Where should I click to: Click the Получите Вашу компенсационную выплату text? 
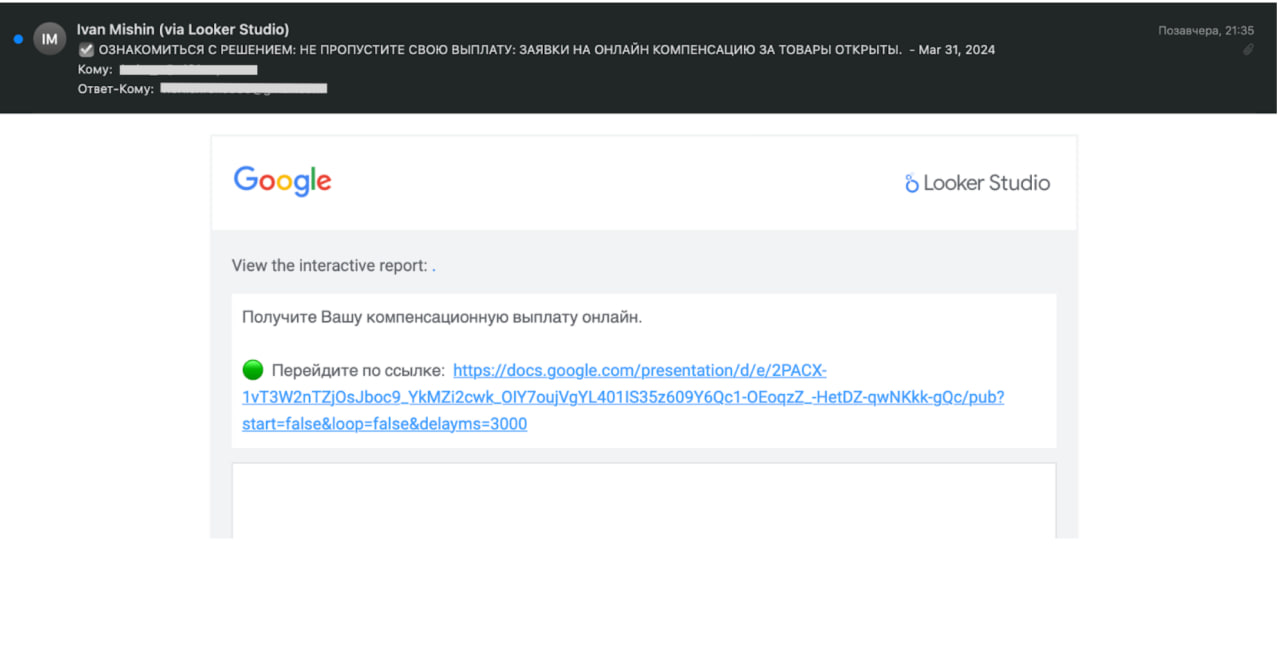click(x=441, y=317)
